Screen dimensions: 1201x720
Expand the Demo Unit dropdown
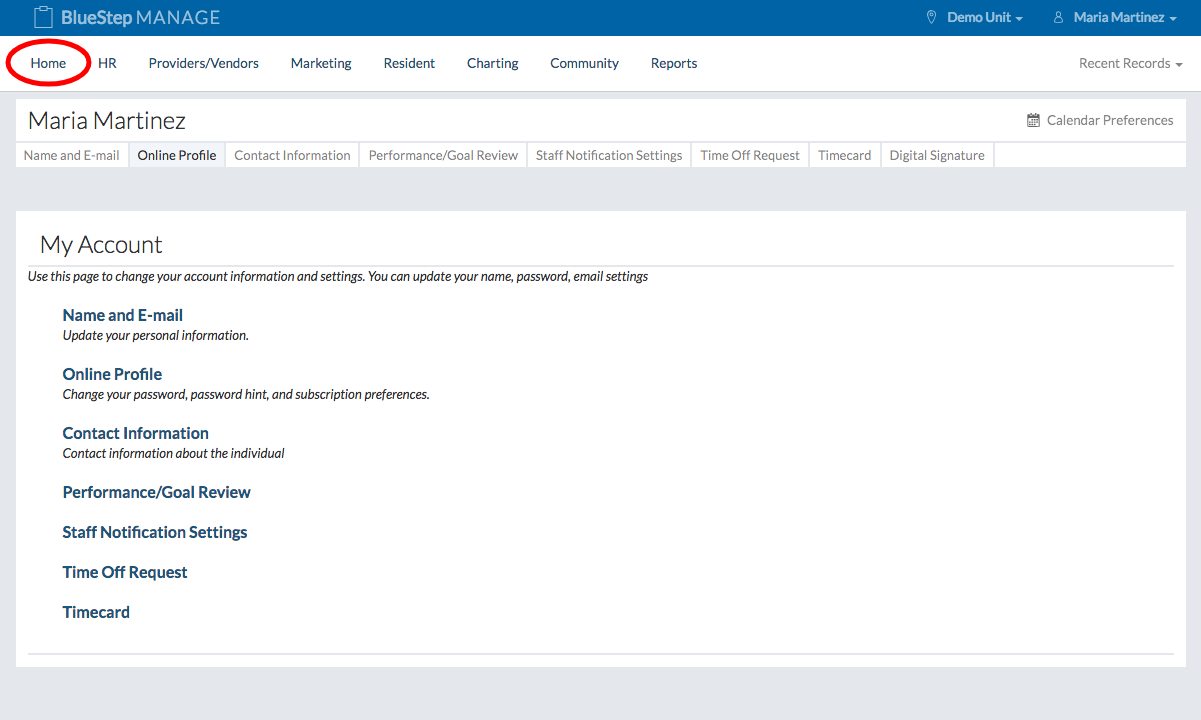pyautogui.click(x=984, y=18)
